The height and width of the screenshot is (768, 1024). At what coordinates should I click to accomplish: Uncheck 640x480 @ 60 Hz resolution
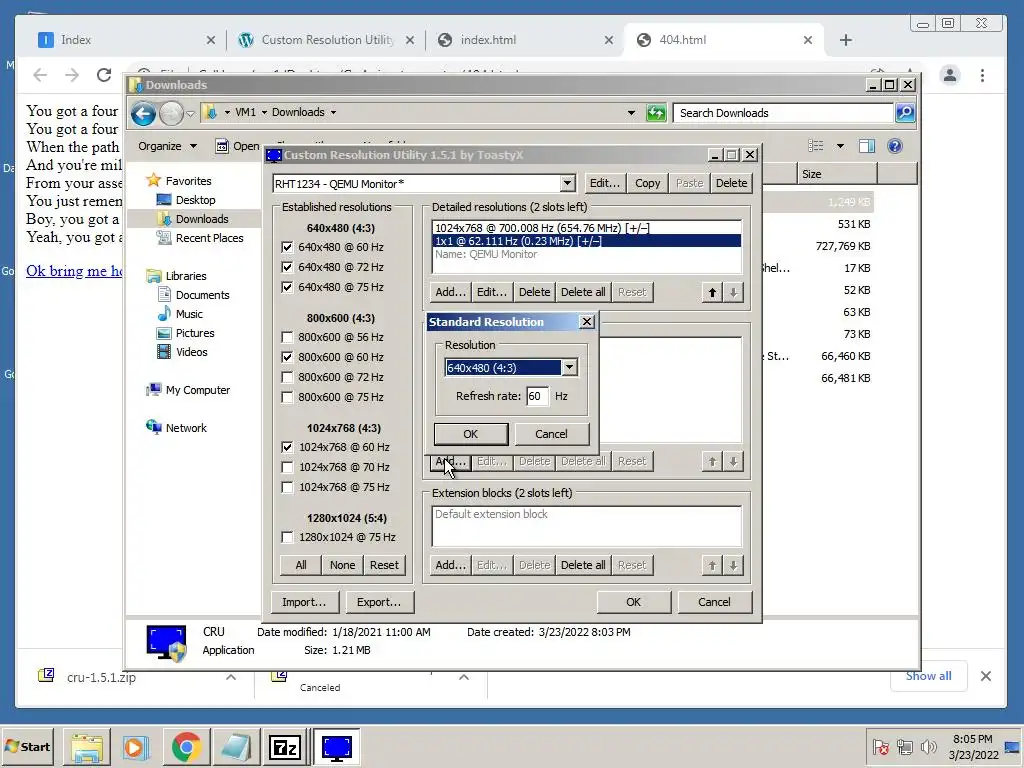click(287, 247)
